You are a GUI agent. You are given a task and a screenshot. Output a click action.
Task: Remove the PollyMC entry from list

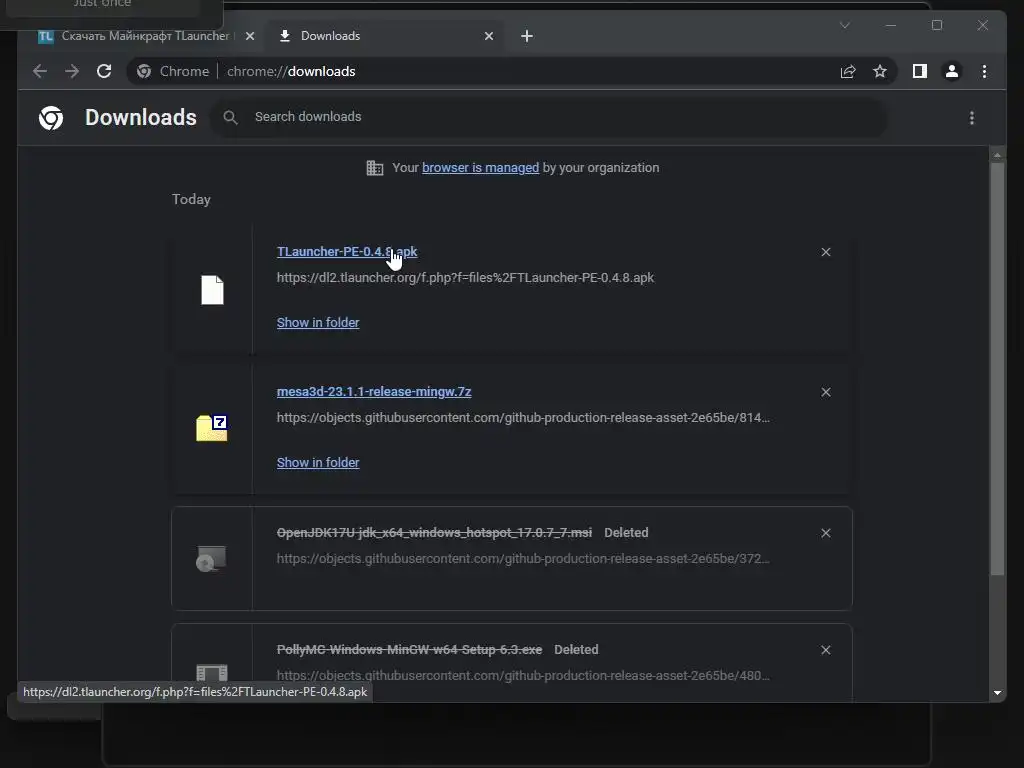click(825, 650)
